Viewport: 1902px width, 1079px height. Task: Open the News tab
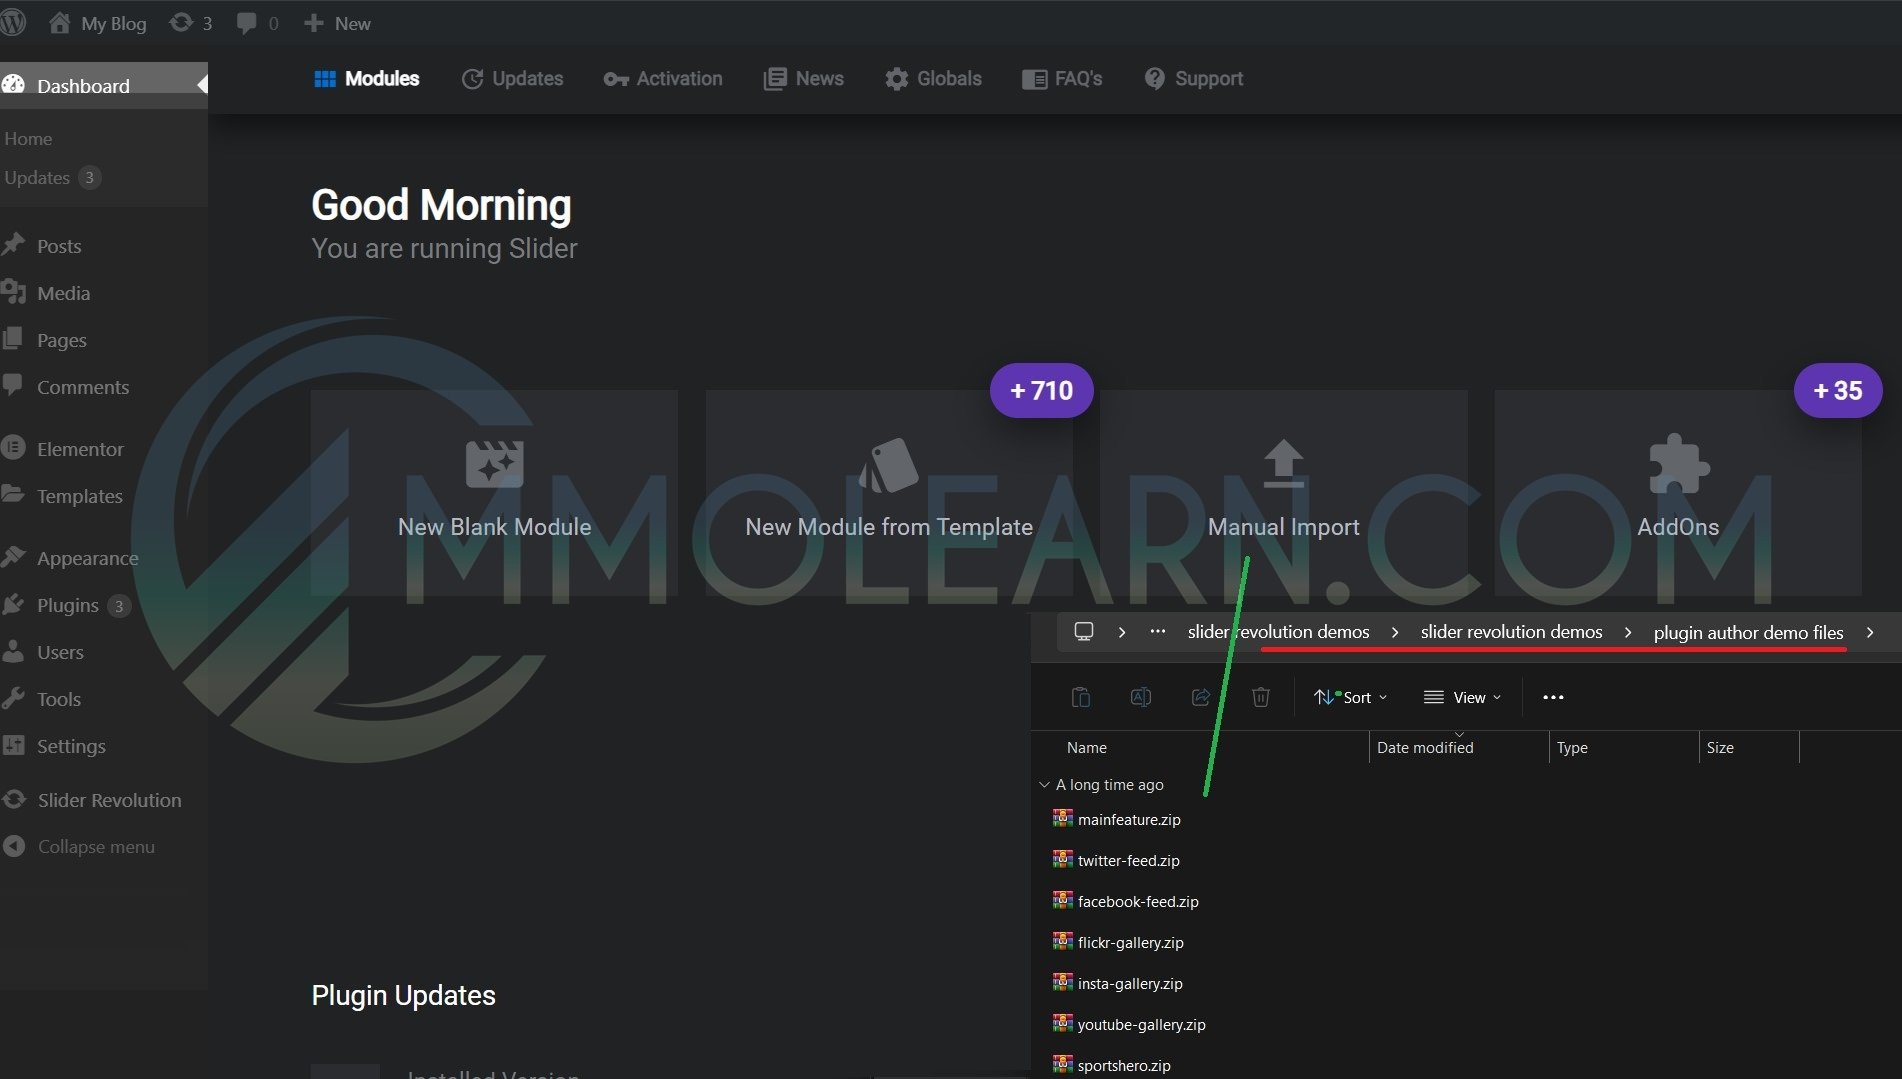click(x=804, y=78)
